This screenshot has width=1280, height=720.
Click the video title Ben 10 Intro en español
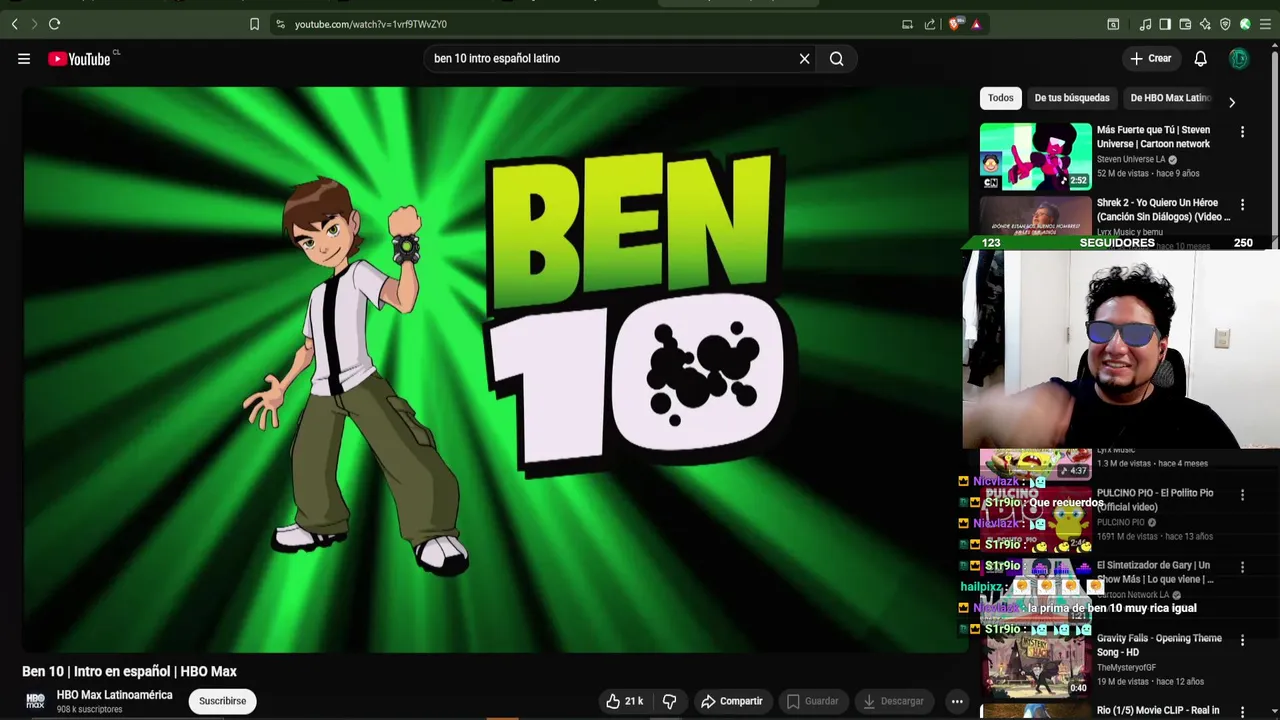[x=129, y=671]
